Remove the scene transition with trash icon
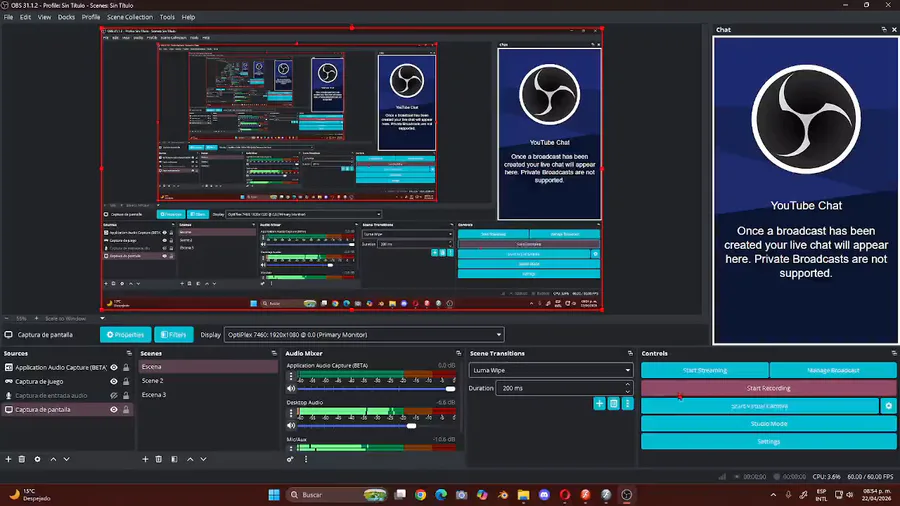Screen dimensions: 900x506 [x=614, y=404]
